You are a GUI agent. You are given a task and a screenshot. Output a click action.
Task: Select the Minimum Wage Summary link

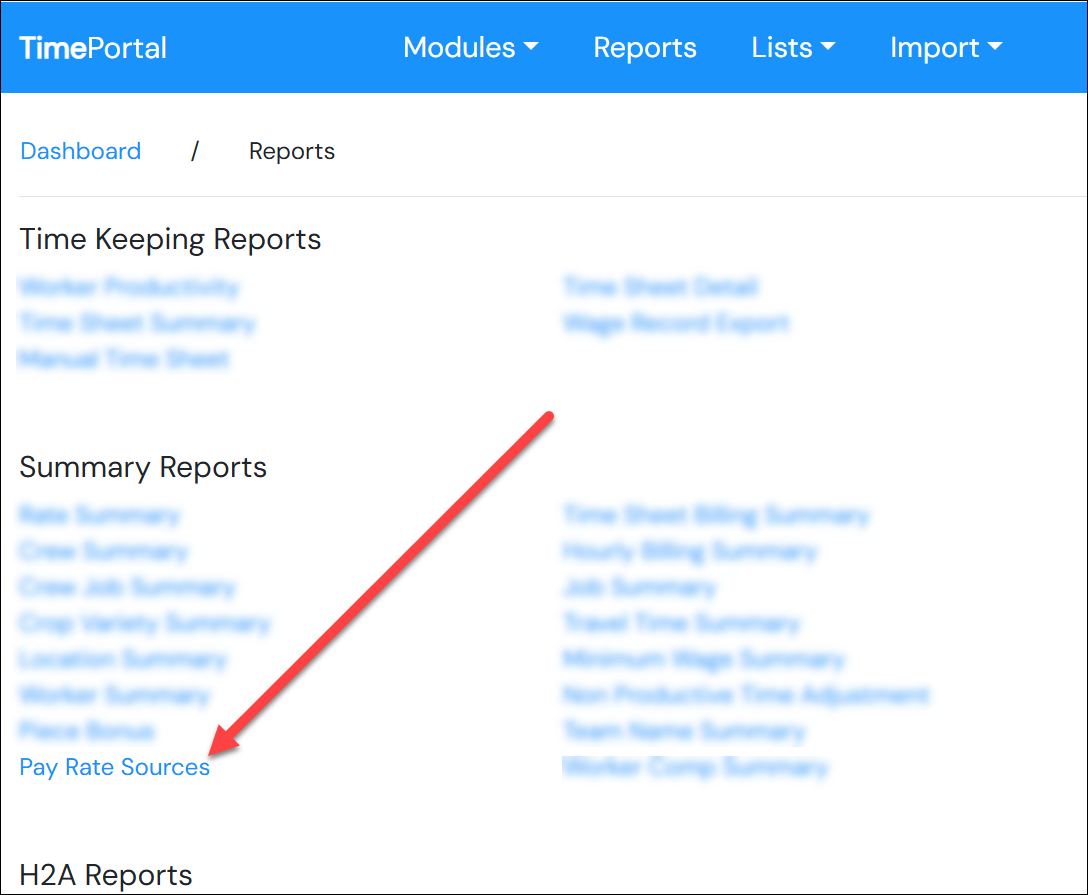click(x=704, y=659)
